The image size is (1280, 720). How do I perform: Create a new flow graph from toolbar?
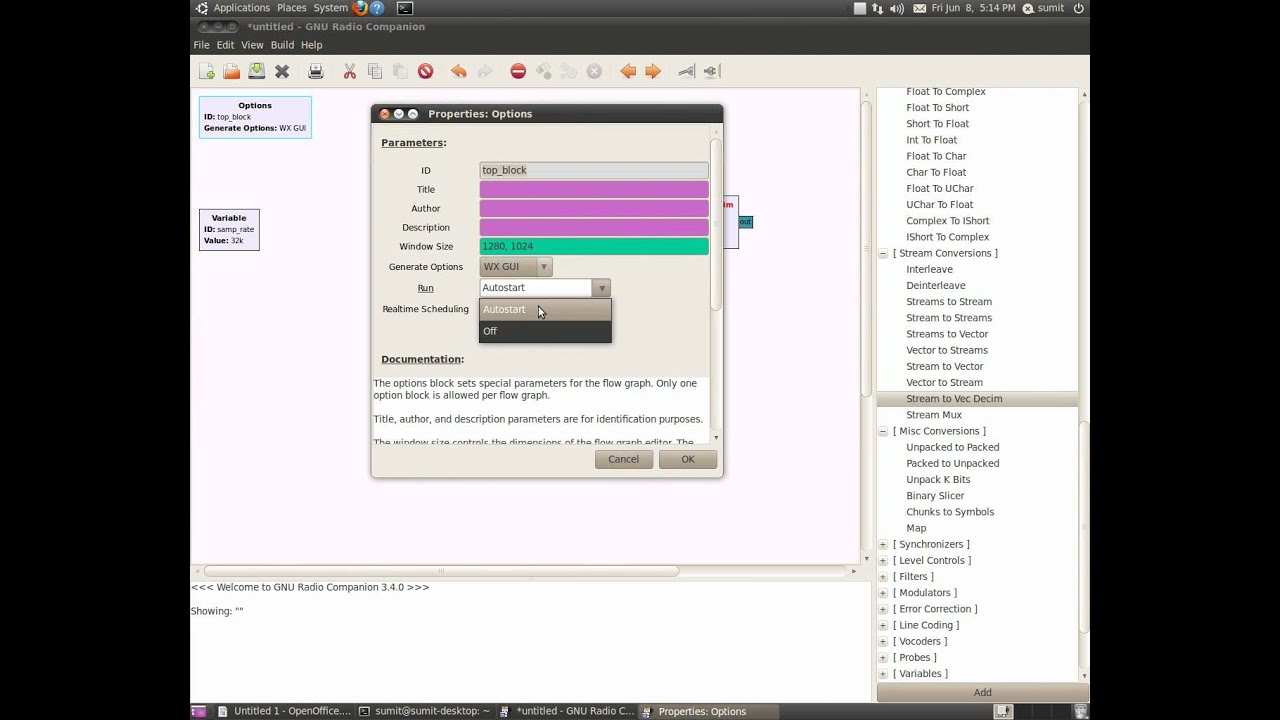click(x=207, y=71)
